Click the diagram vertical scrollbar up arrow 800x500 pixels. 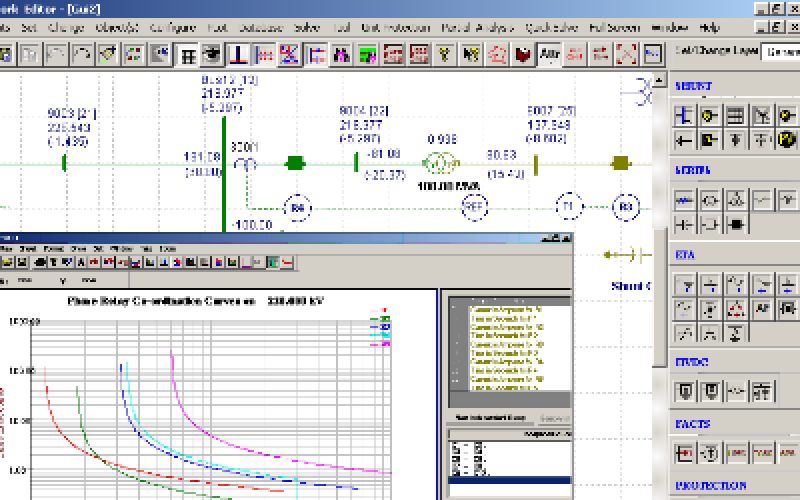point(660,80)
